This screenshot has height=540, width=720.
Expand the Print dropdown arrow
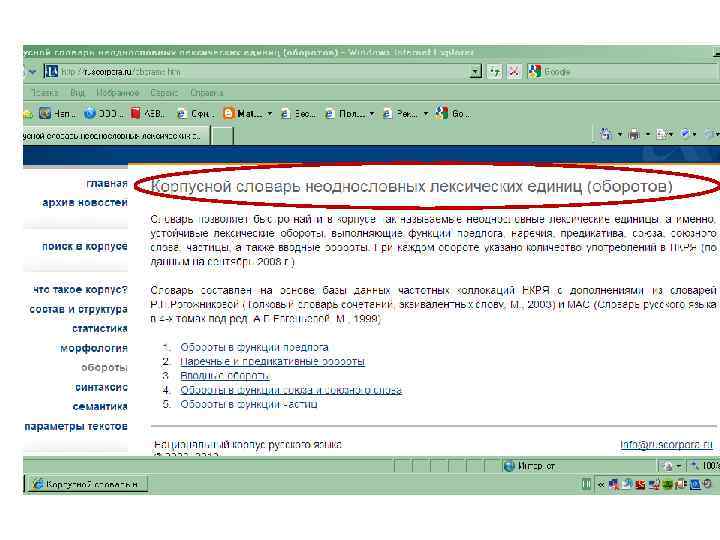647,135
